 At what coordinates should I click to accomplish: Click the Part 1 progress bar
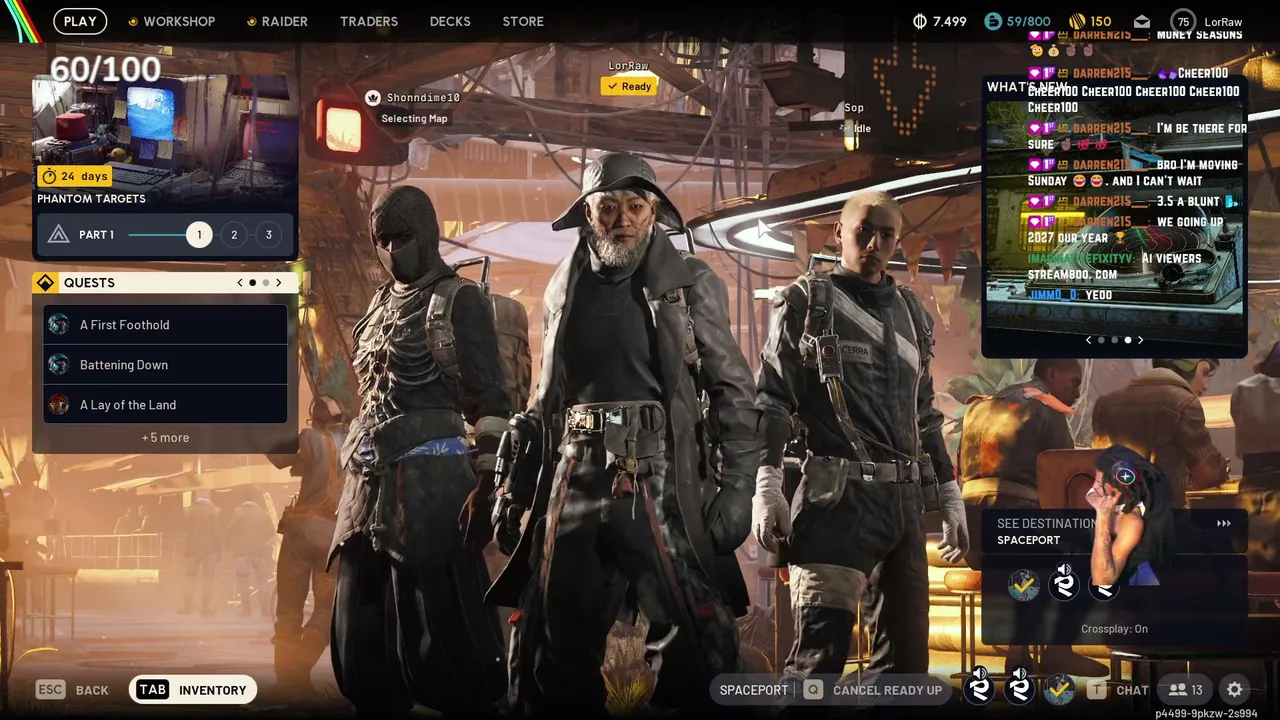tap(157, 235)
